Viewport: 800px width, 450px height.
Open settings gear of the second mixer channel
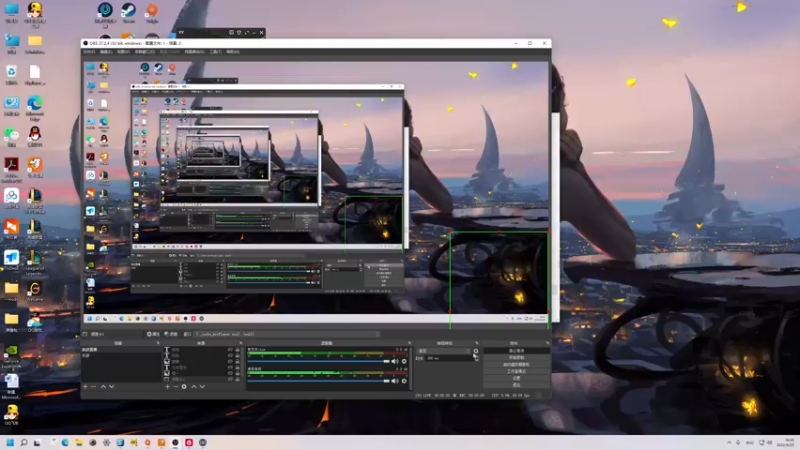pos(404,381)
